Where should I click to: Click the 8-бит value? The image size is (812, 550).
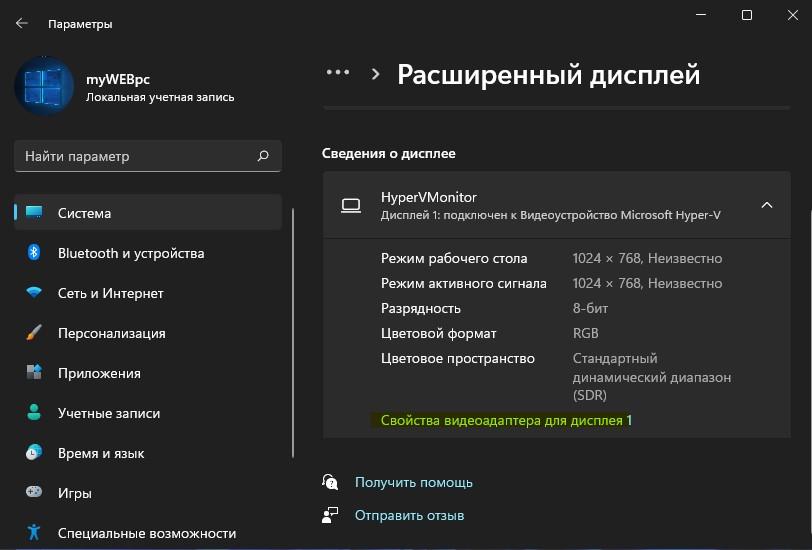tap(590, 308)
